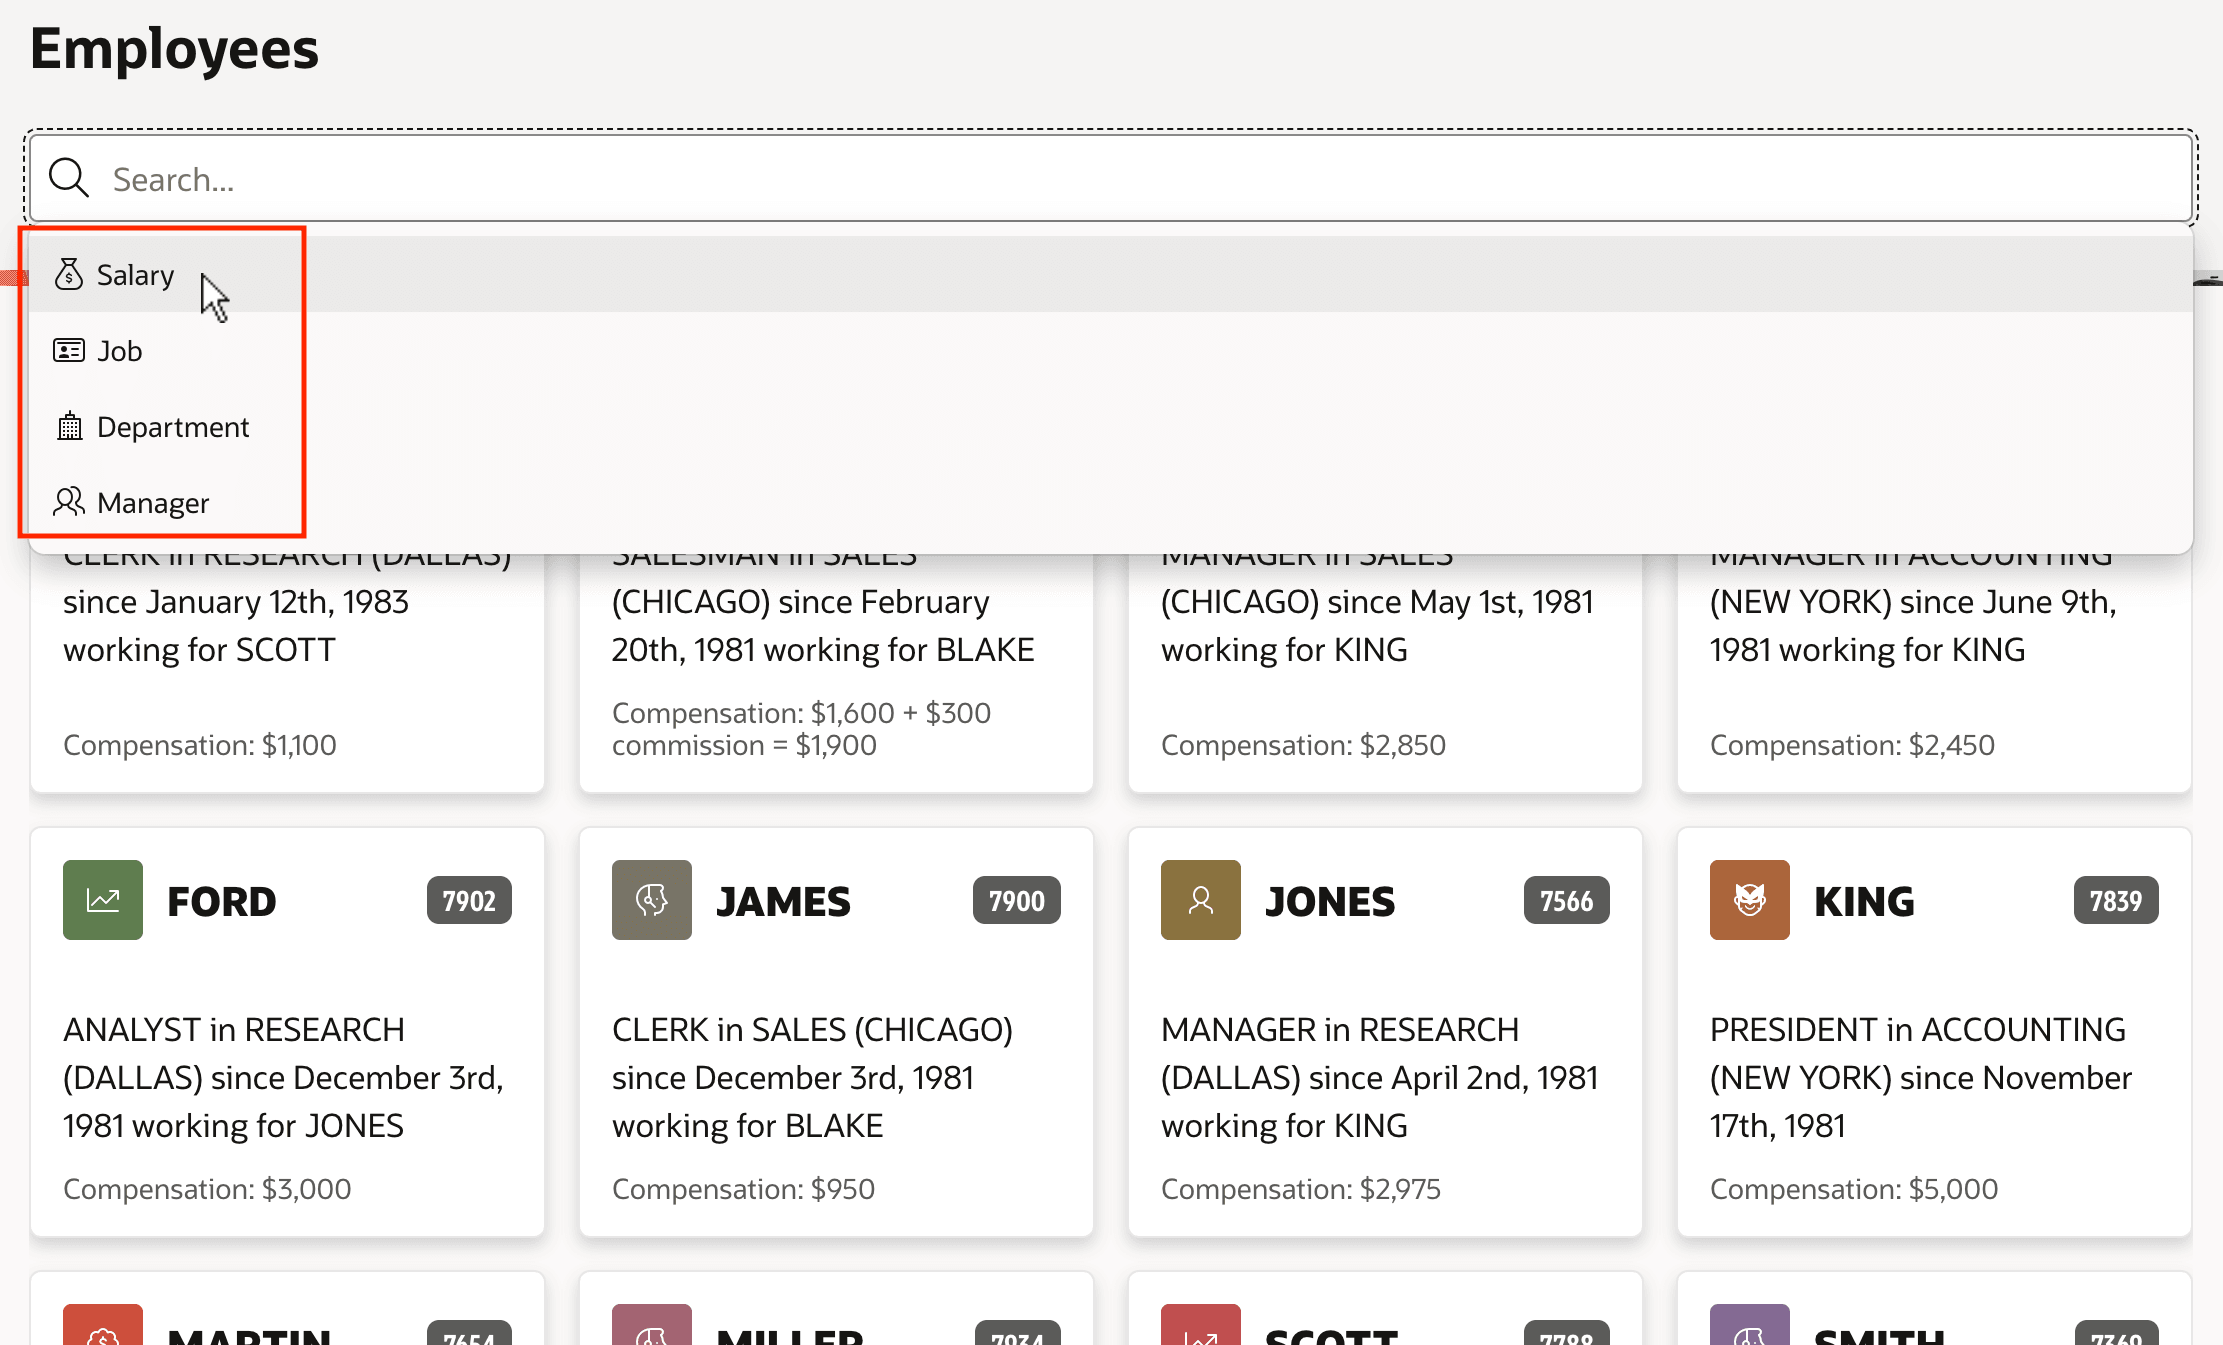
Task: Click FORD's green chart avatar icon
Action: [103, 900]
